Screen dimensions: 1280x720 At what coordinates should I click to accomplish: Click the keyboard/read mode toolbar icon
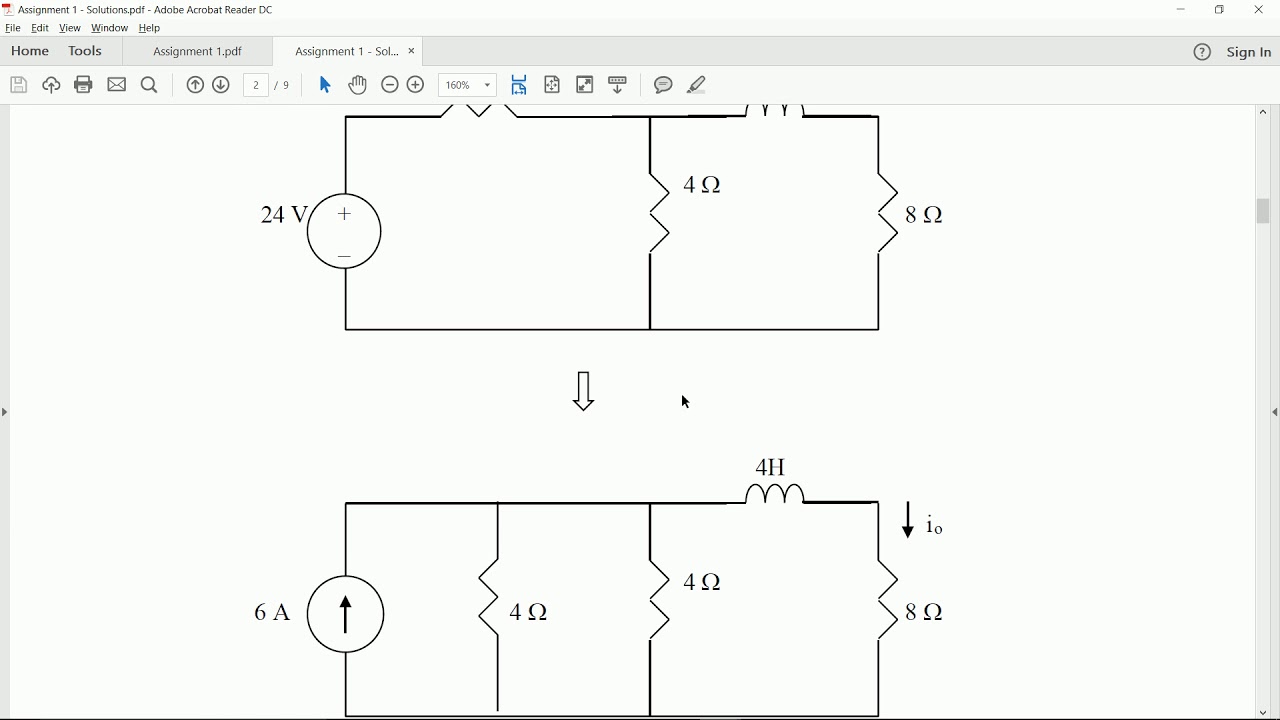coord(618,85)
